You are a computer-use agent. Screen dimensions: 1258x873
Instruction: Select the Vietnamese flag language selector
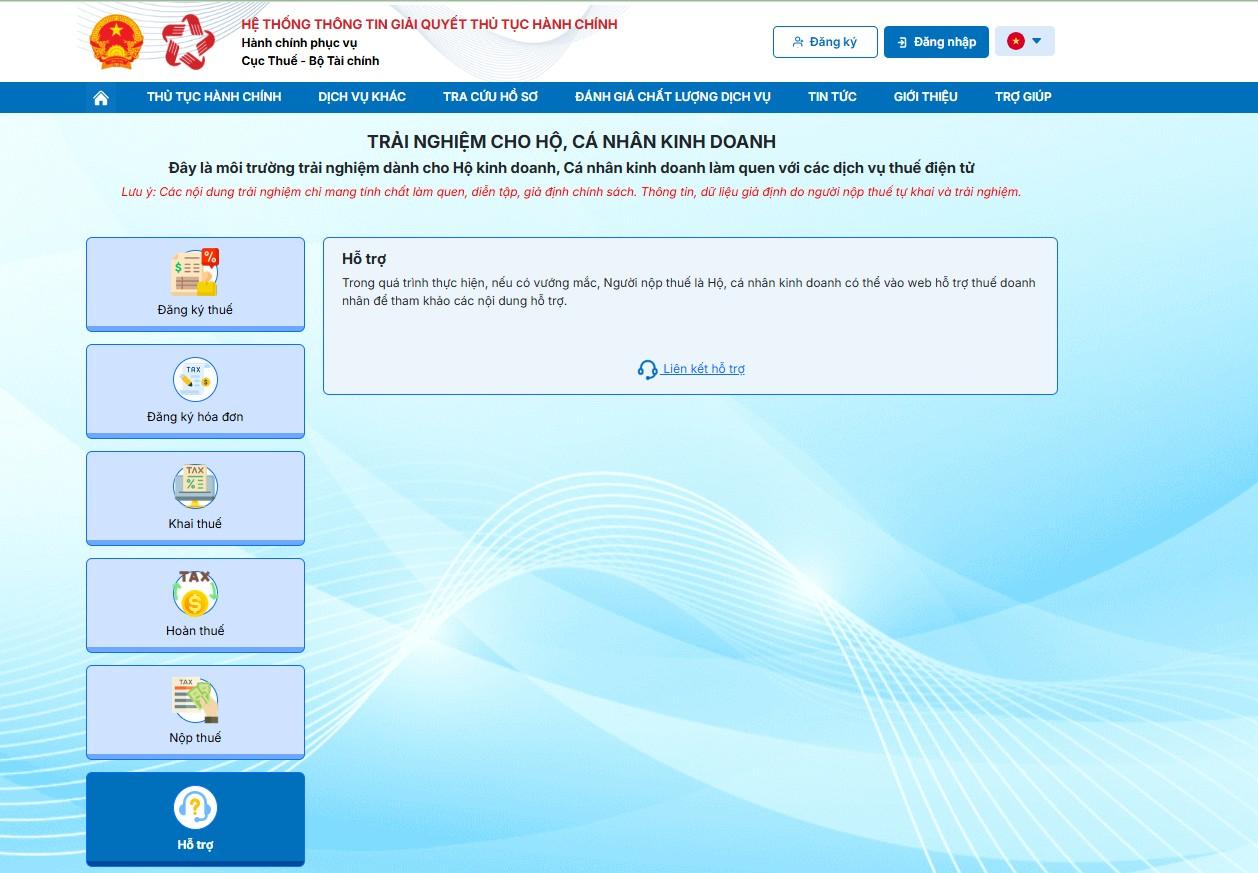[1016, 41]
